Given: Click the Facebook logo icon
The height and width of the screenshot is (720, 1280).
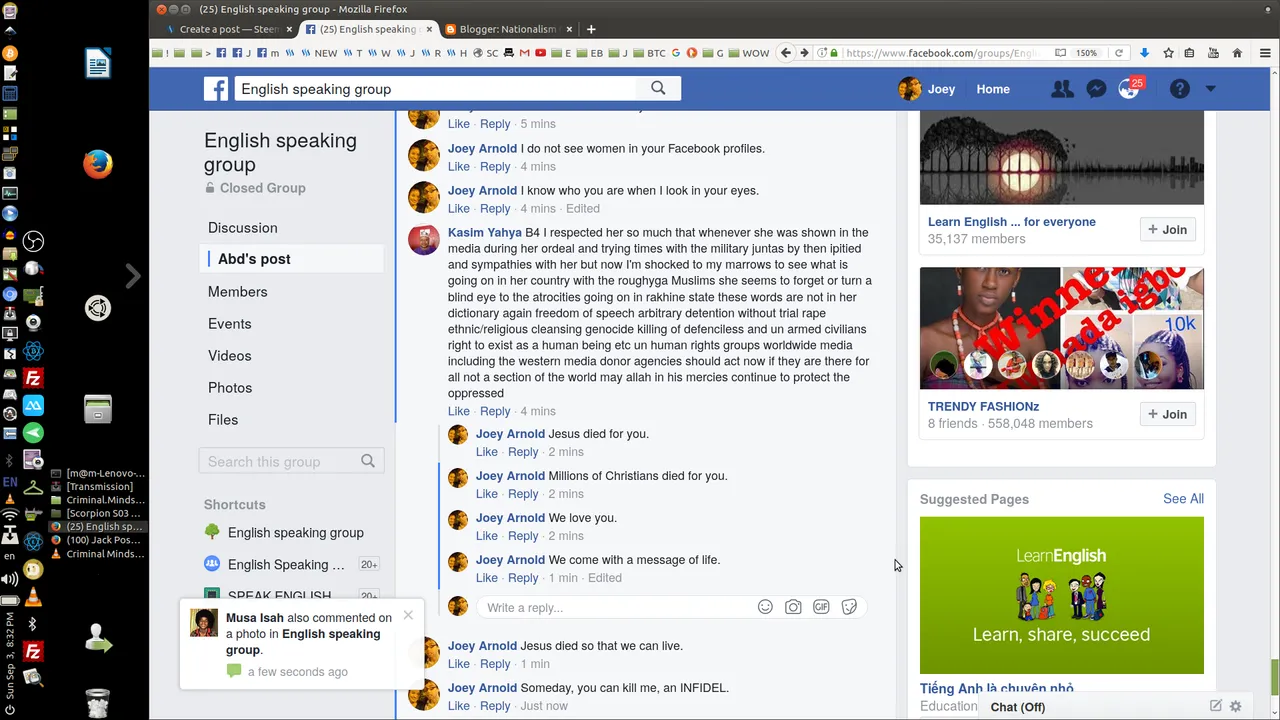Looking at the screenshot, I should [216, 89].
